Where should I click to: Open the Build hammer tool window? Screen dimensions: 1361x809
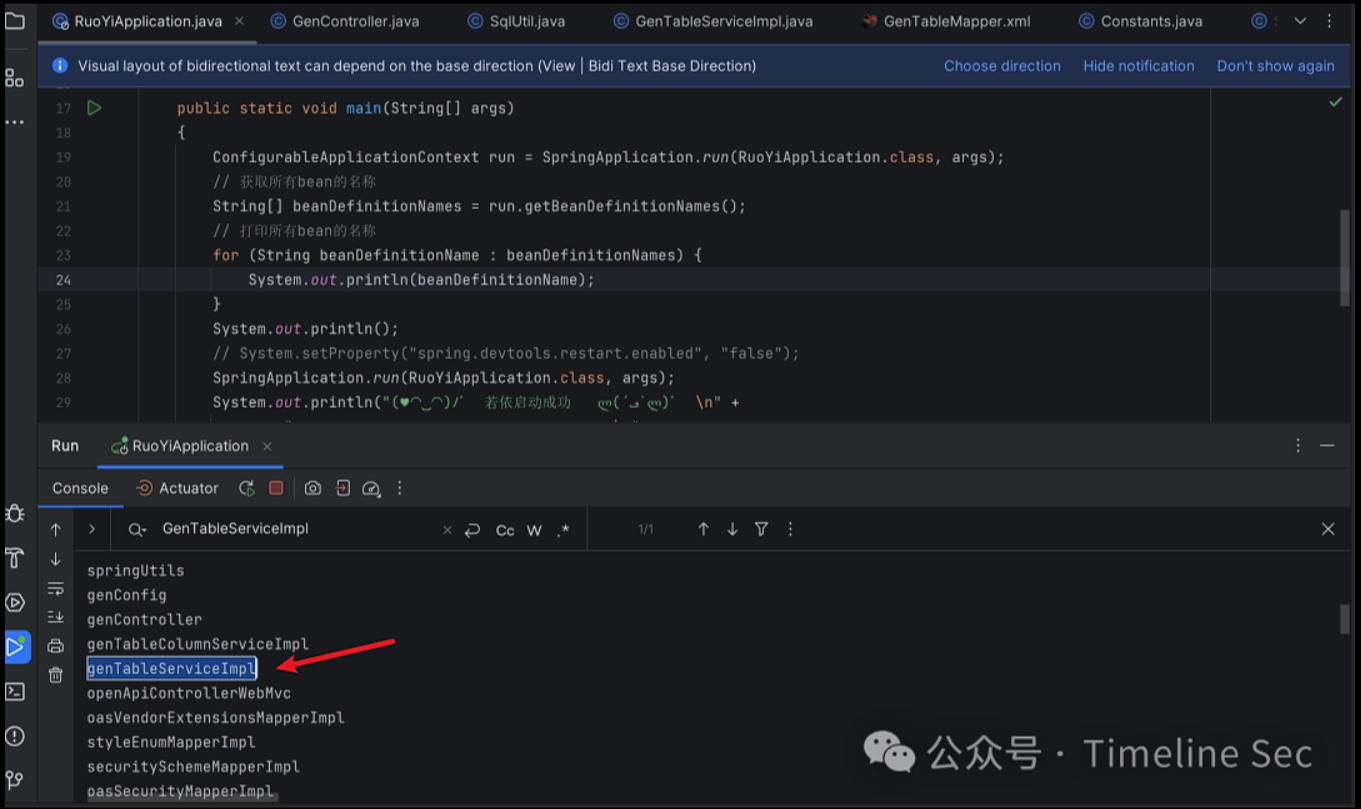click(15, 558)
